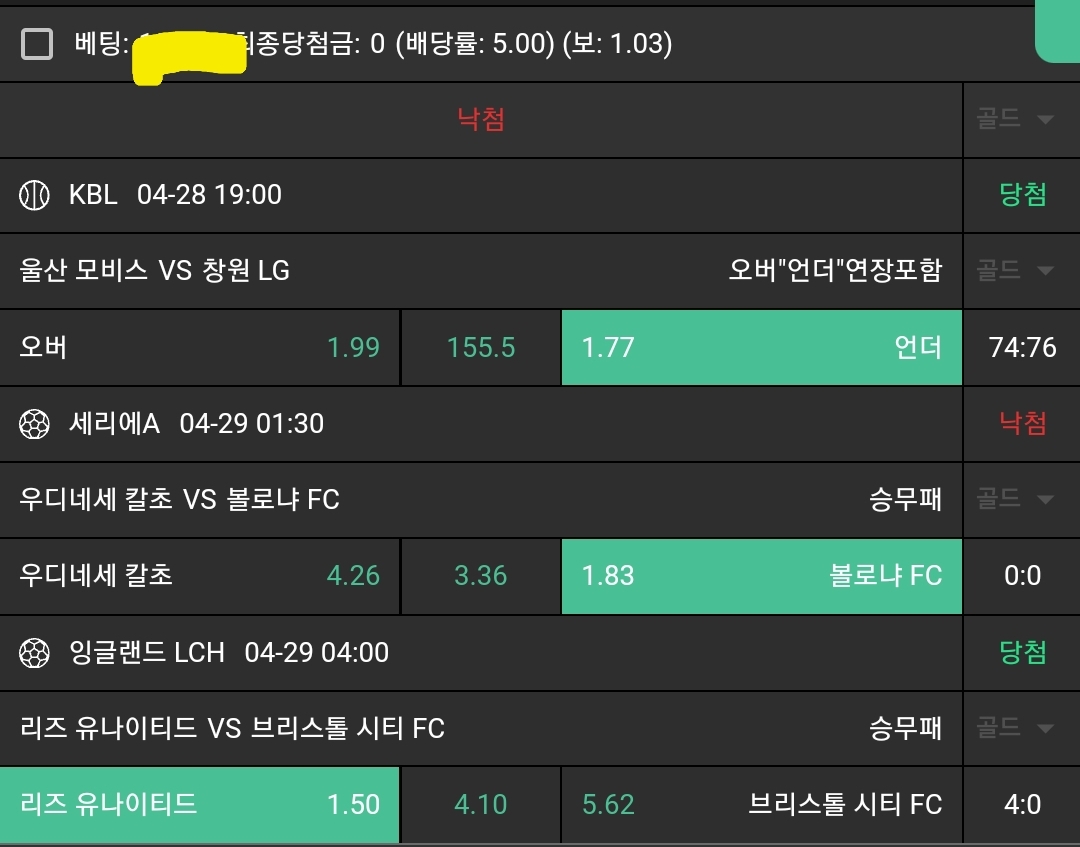
Task: Click the red 낙첨 result label at top
Action: pyautogui.click(x=481, y=120)
